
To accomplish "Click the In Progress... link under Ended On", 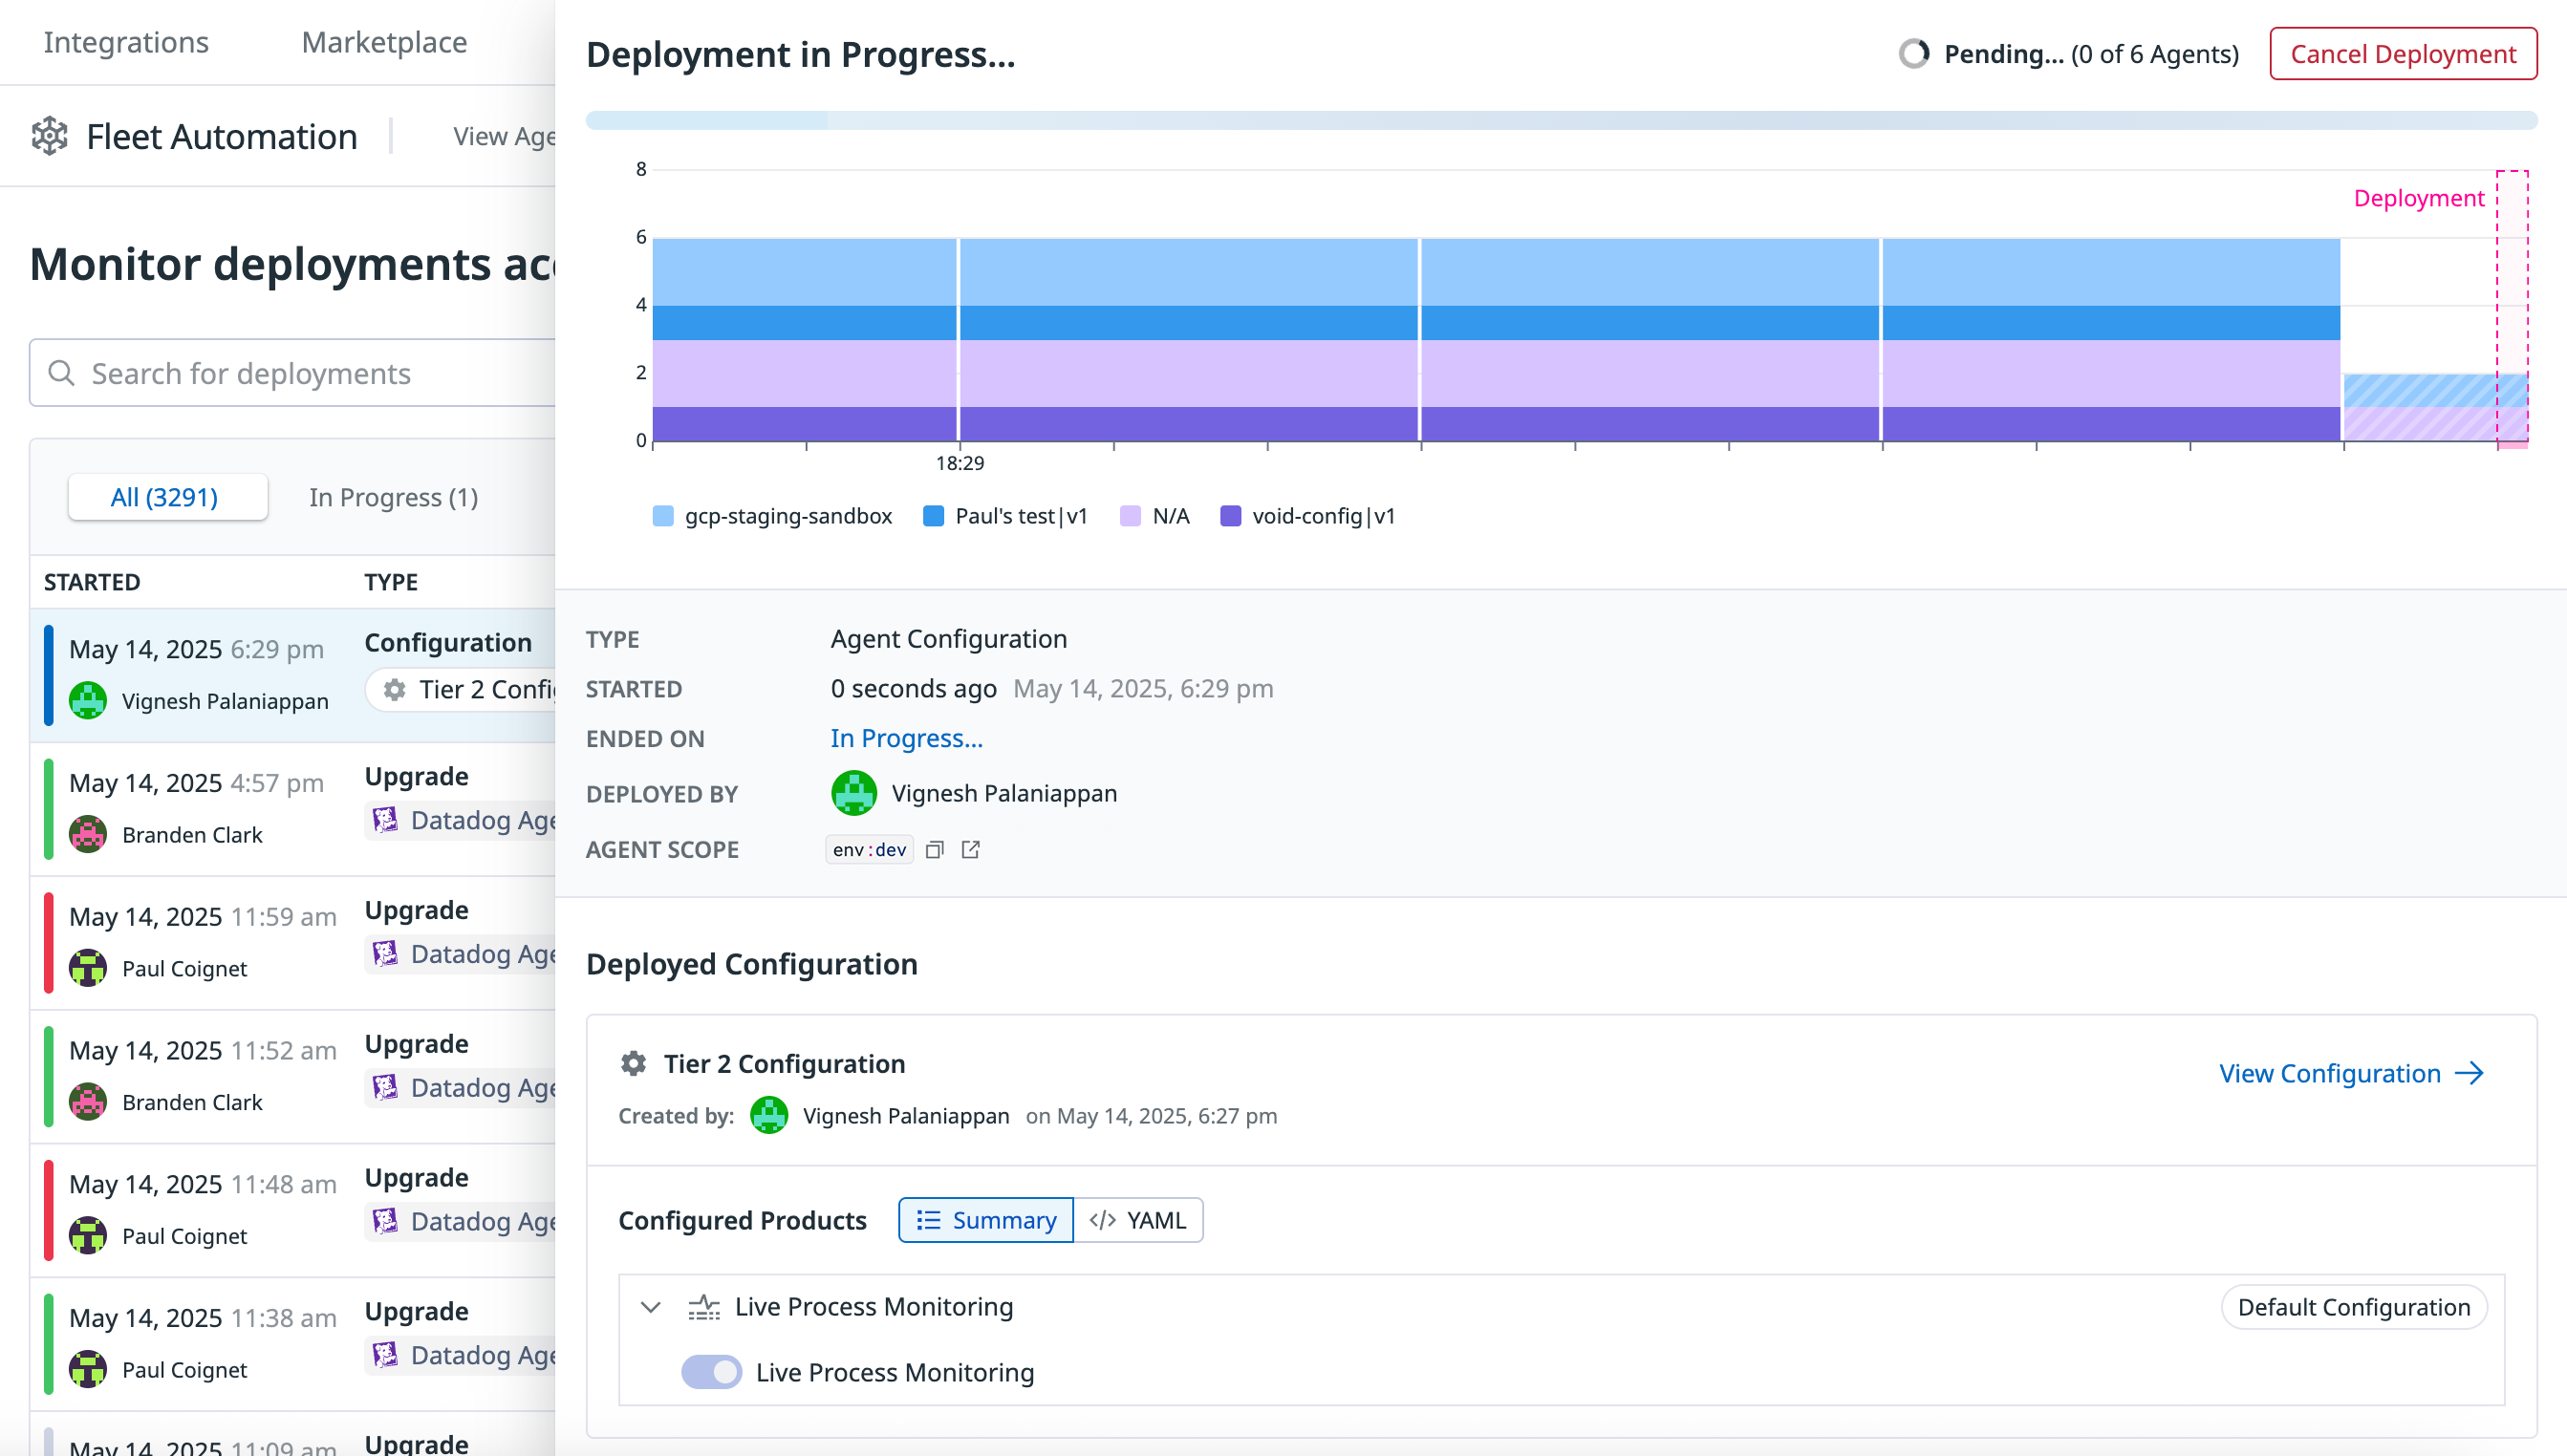I will (x=905, y=738).
